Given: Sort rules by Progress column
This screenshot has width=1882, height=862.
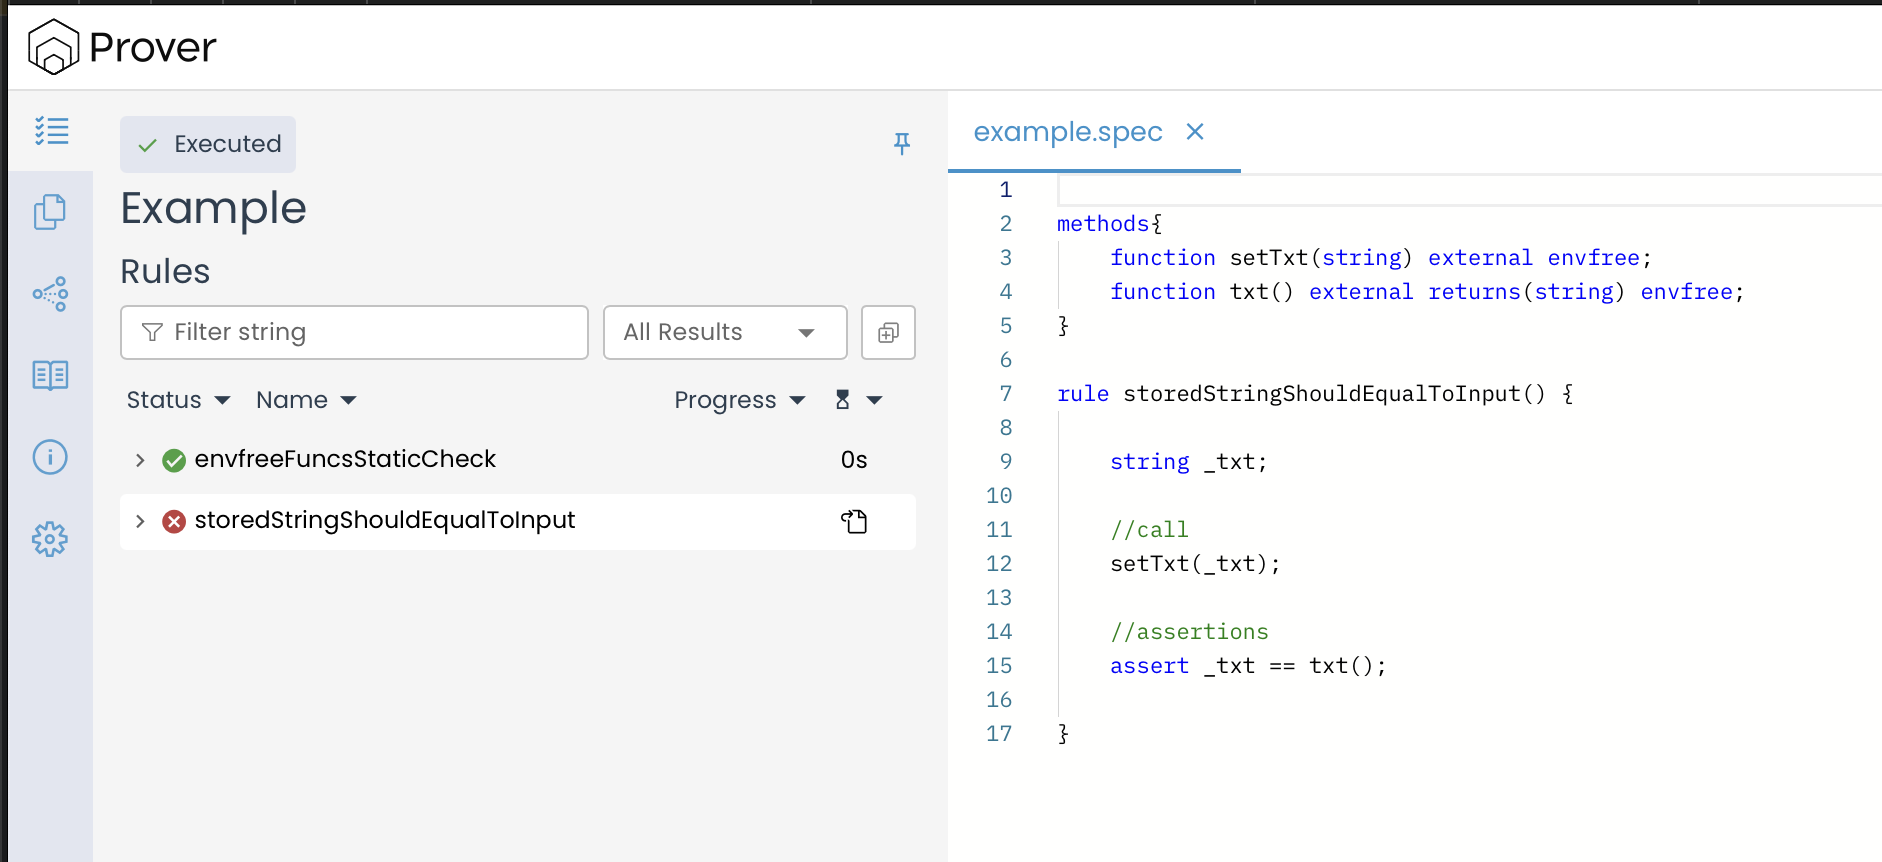Looking at the screenshot, I should pos(739,400).
